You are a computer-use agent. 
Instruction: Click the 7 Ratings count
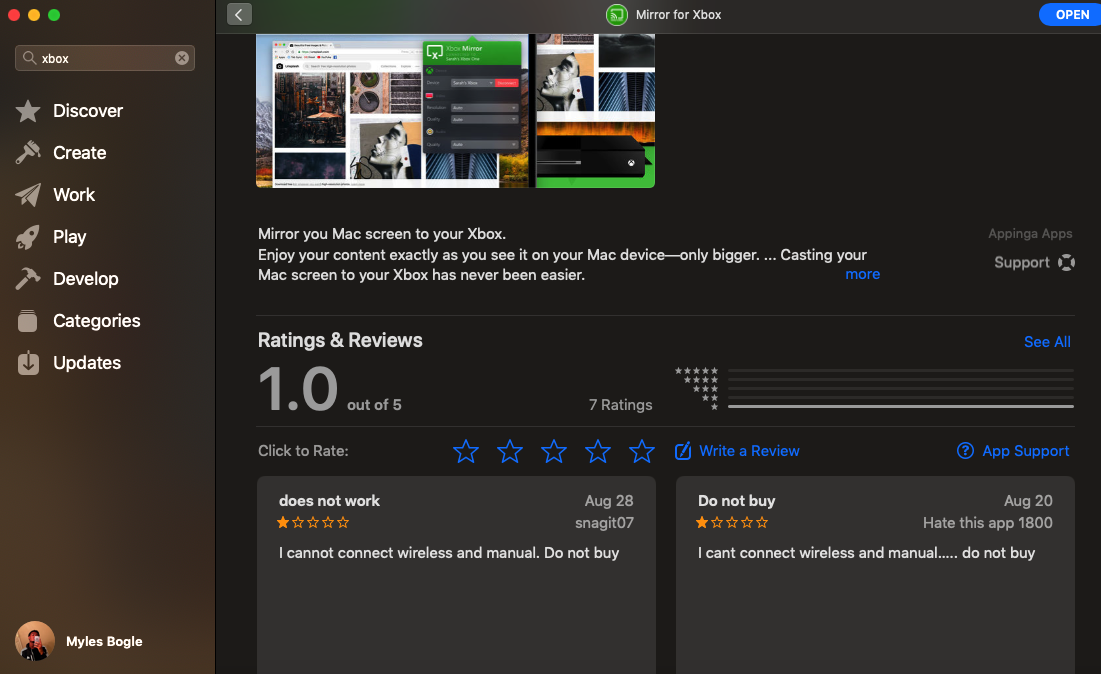click(x=621, y=405)
